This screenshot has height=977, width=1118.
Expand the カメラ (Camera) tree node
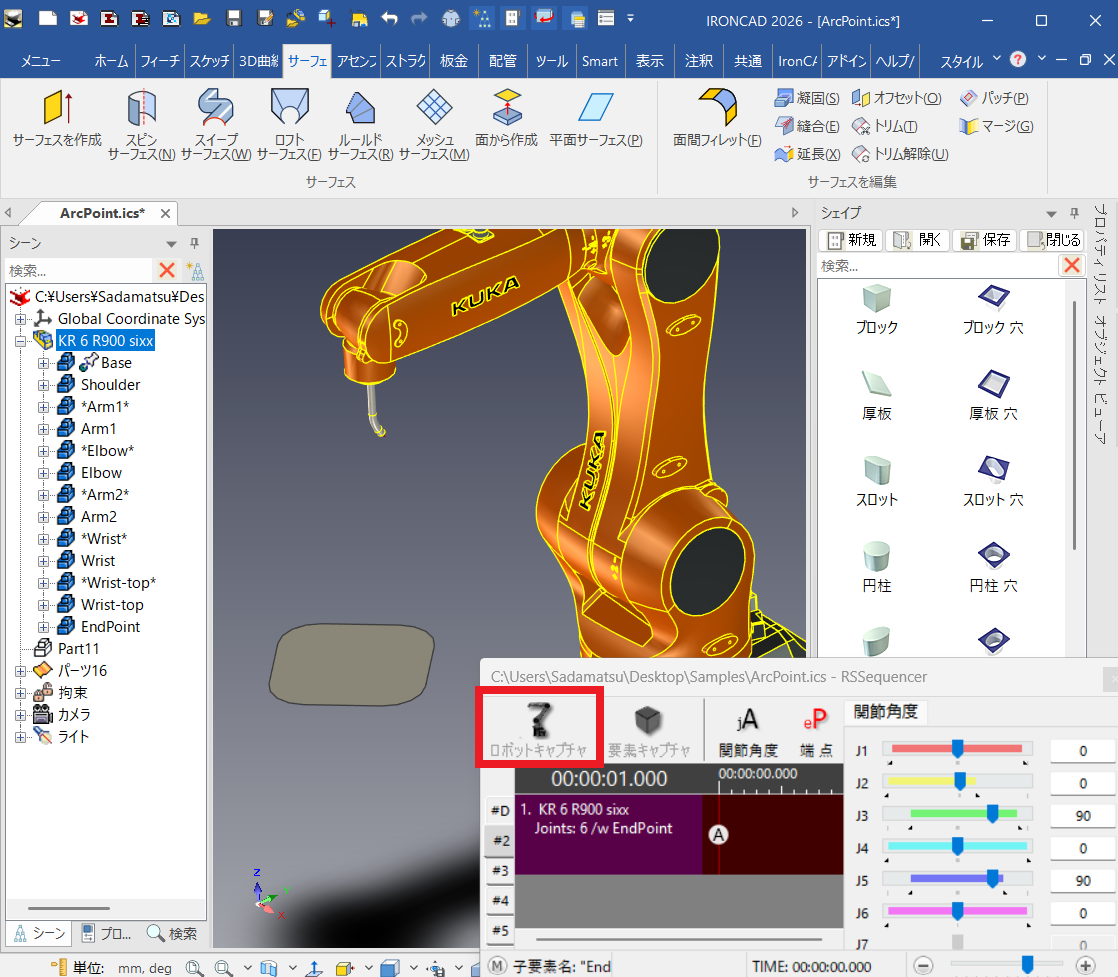click(21, 715)
